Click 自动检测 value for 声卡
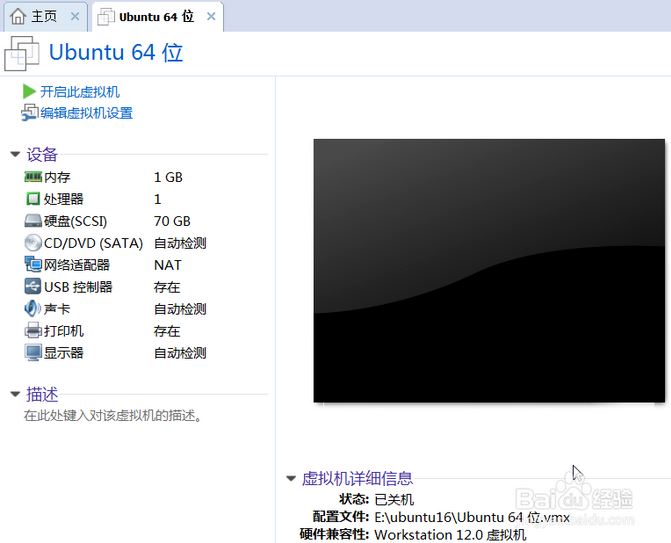Viewport: 671px width, 543px height. point(180,309)
